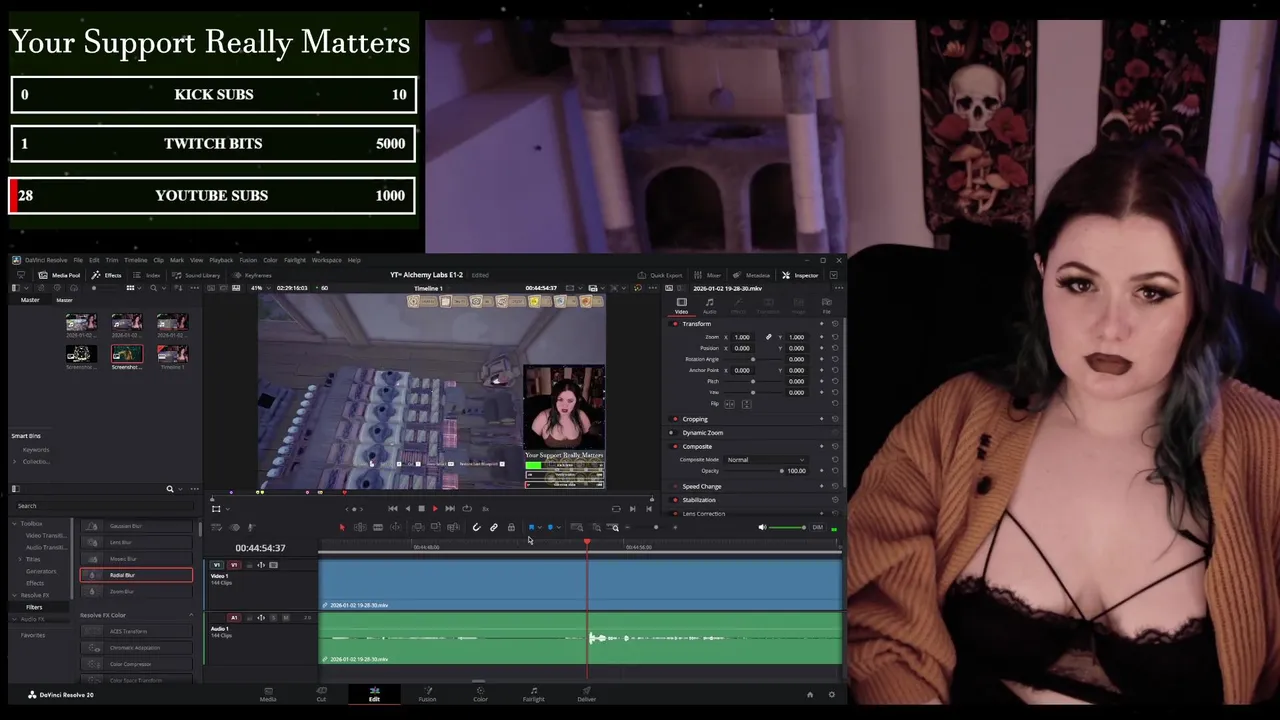Collapse the Toolbox tree item
The height and width of the screenshot is (720, 1280).
[x=15, y=523]
